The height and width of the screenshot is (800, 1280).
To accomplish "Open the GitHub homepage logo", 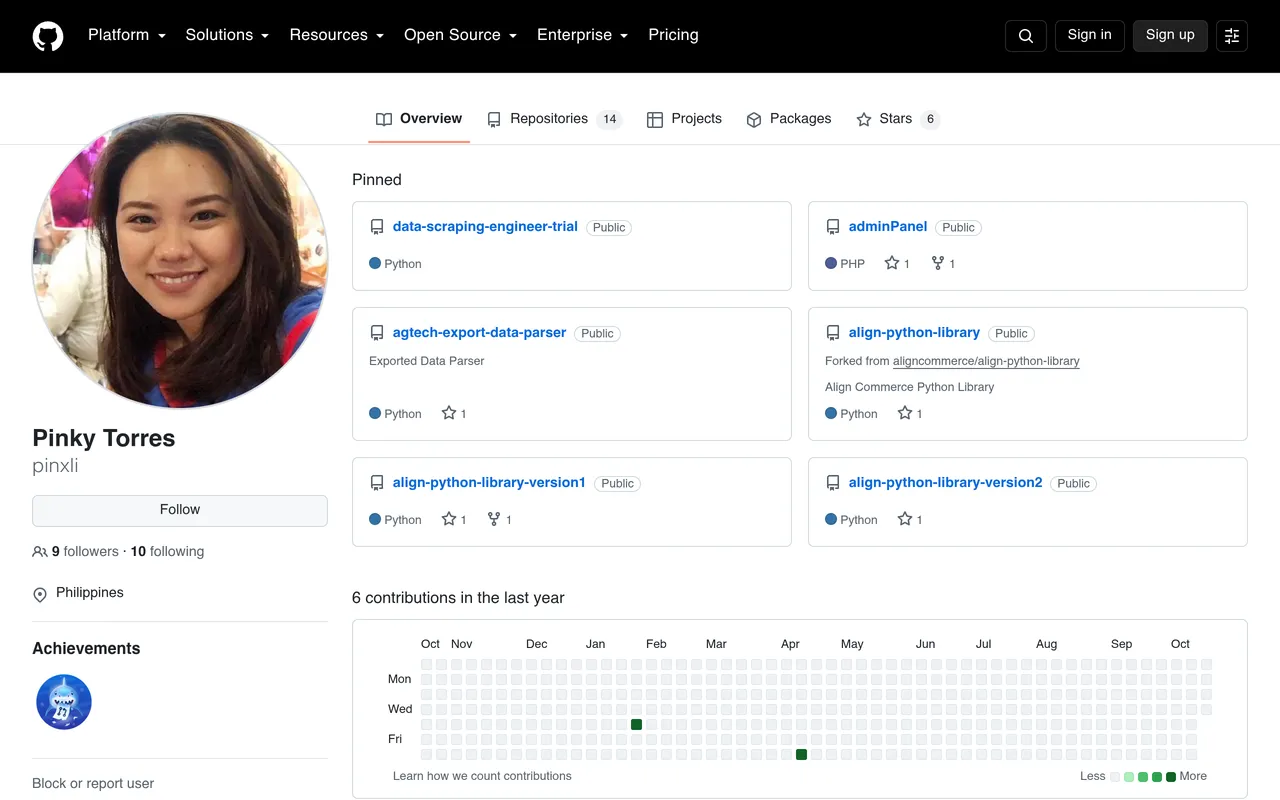I will point(48,36).
